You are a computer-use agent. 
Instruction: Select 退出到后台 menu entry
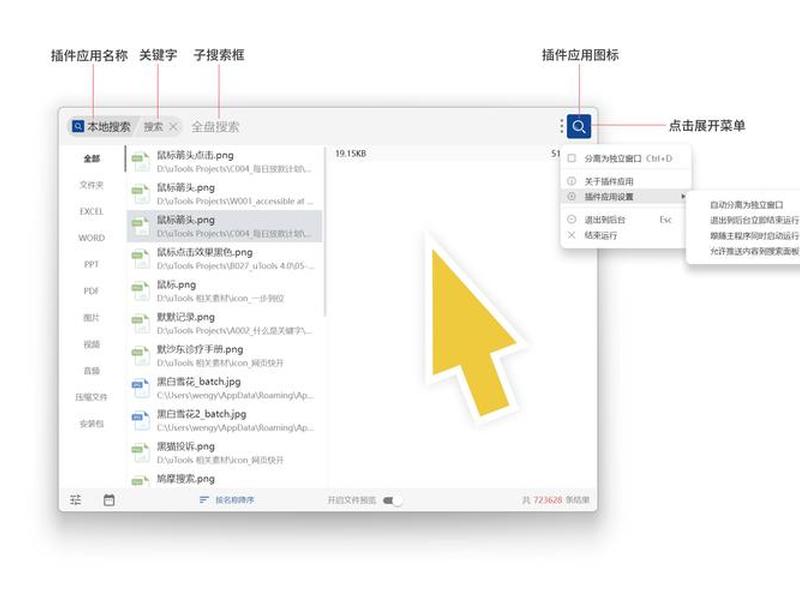click(x=605, y=220)
